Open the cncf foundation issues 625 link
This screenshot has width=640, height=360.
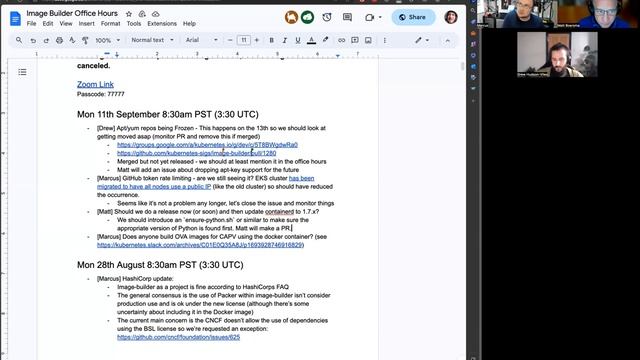click(x=178, y=337)
